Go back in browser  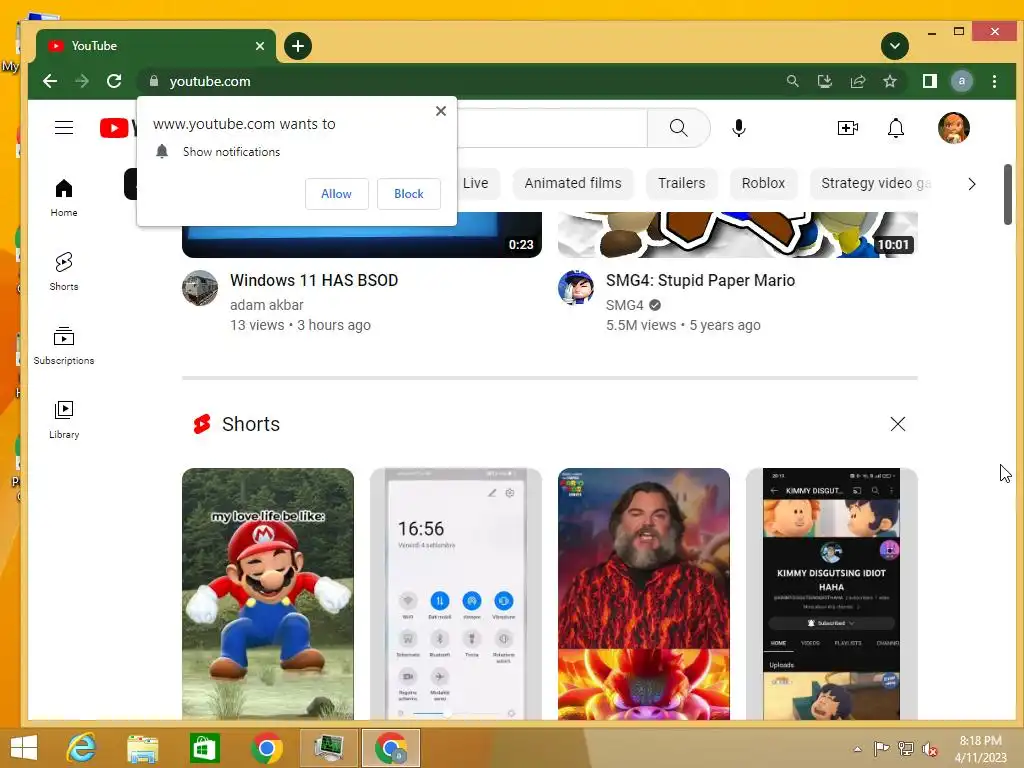(50, 81)
